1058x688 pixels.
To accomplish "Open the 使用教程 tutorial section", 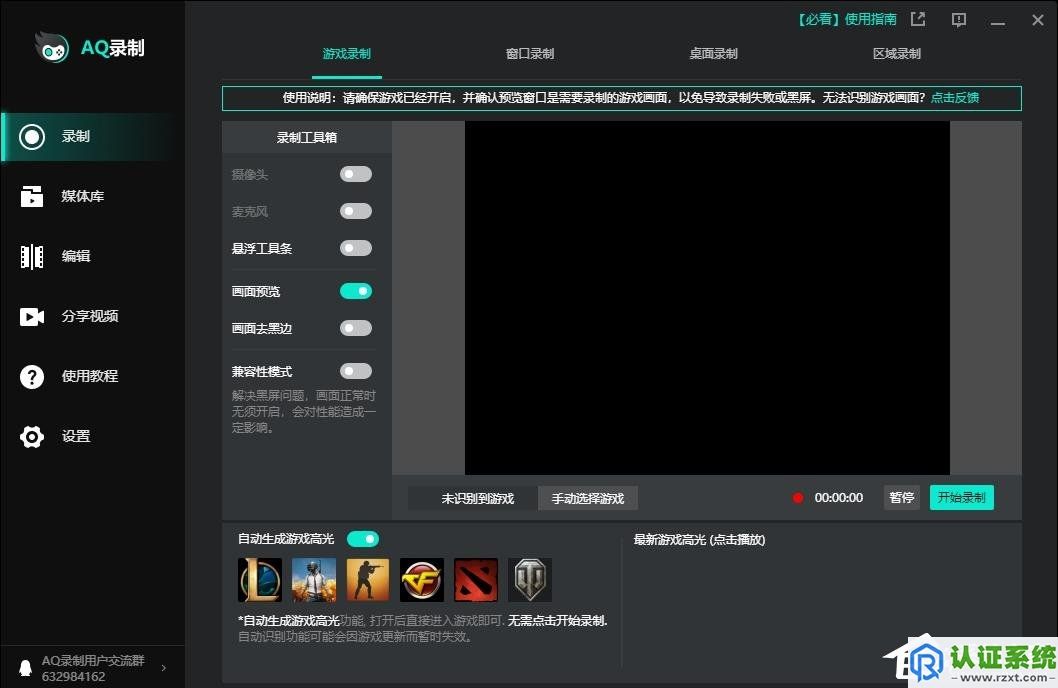I will 88,376.
